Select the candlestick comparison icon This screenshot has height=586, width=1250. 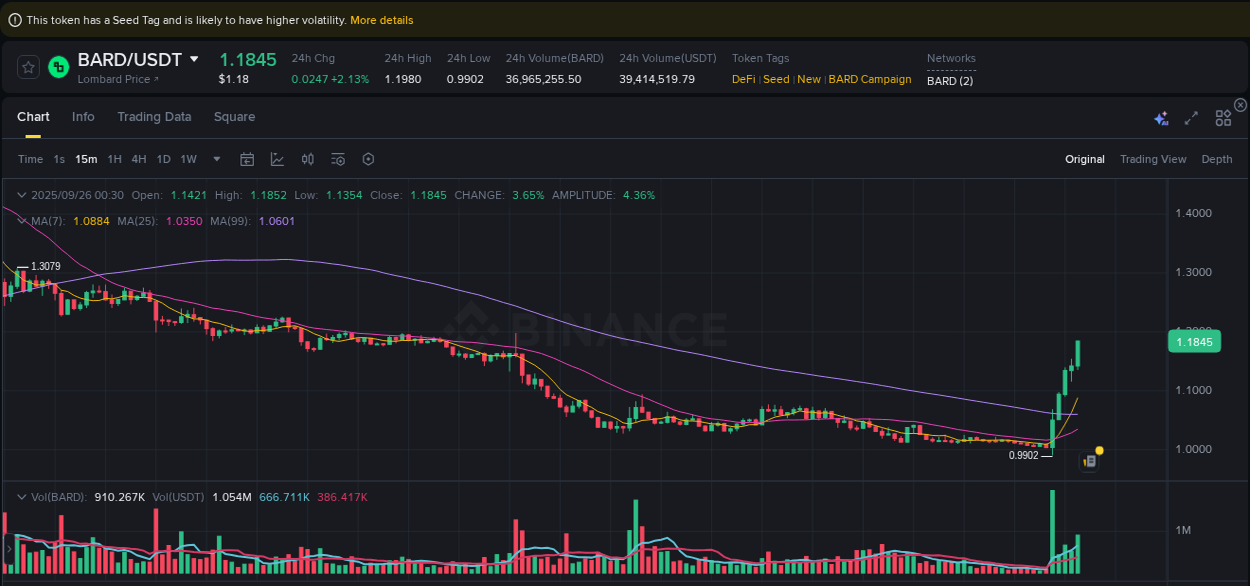(x=307, y=159)
